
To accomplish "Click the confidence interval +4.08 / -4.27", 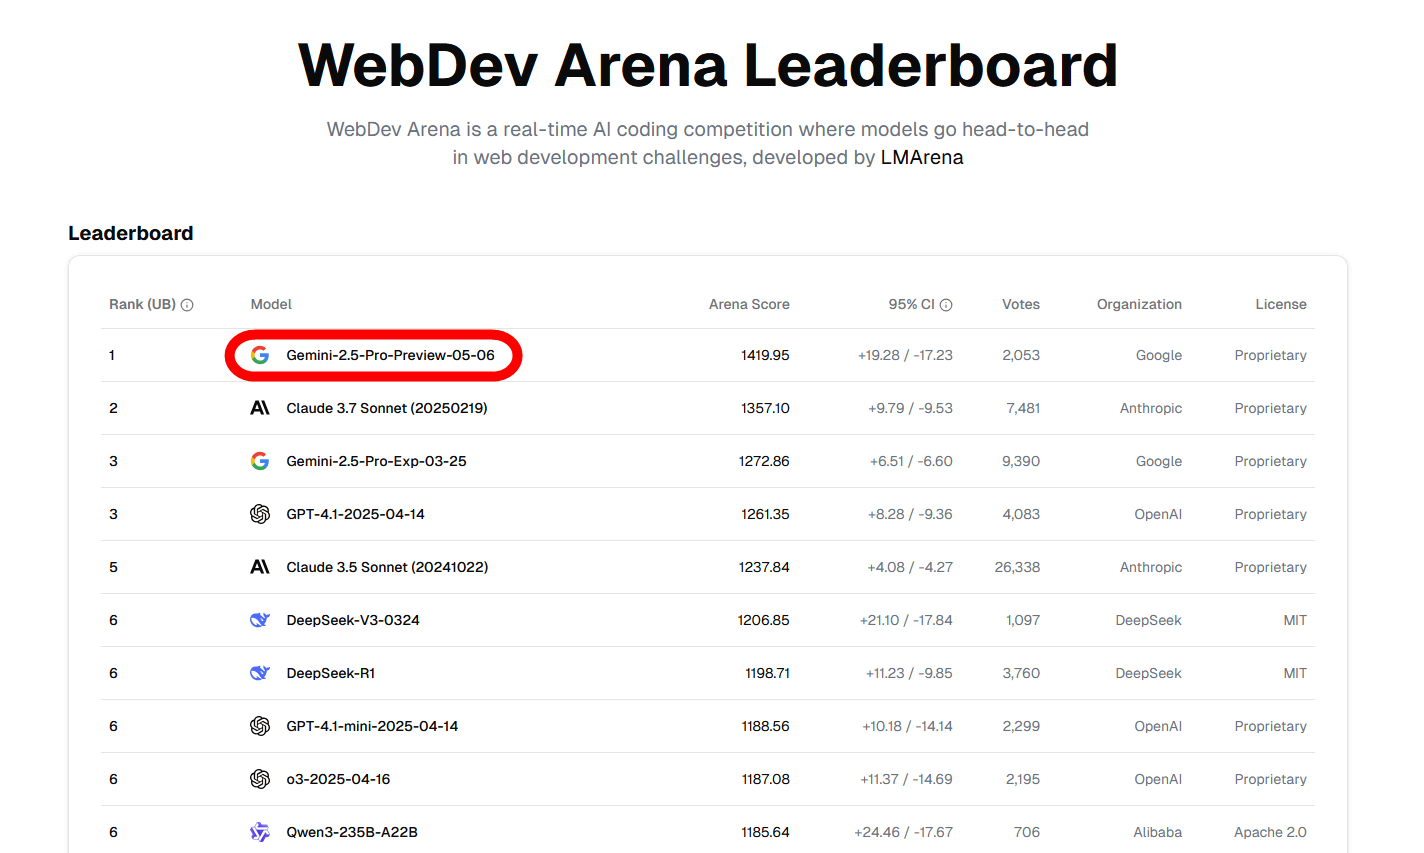I will (910, 567).
